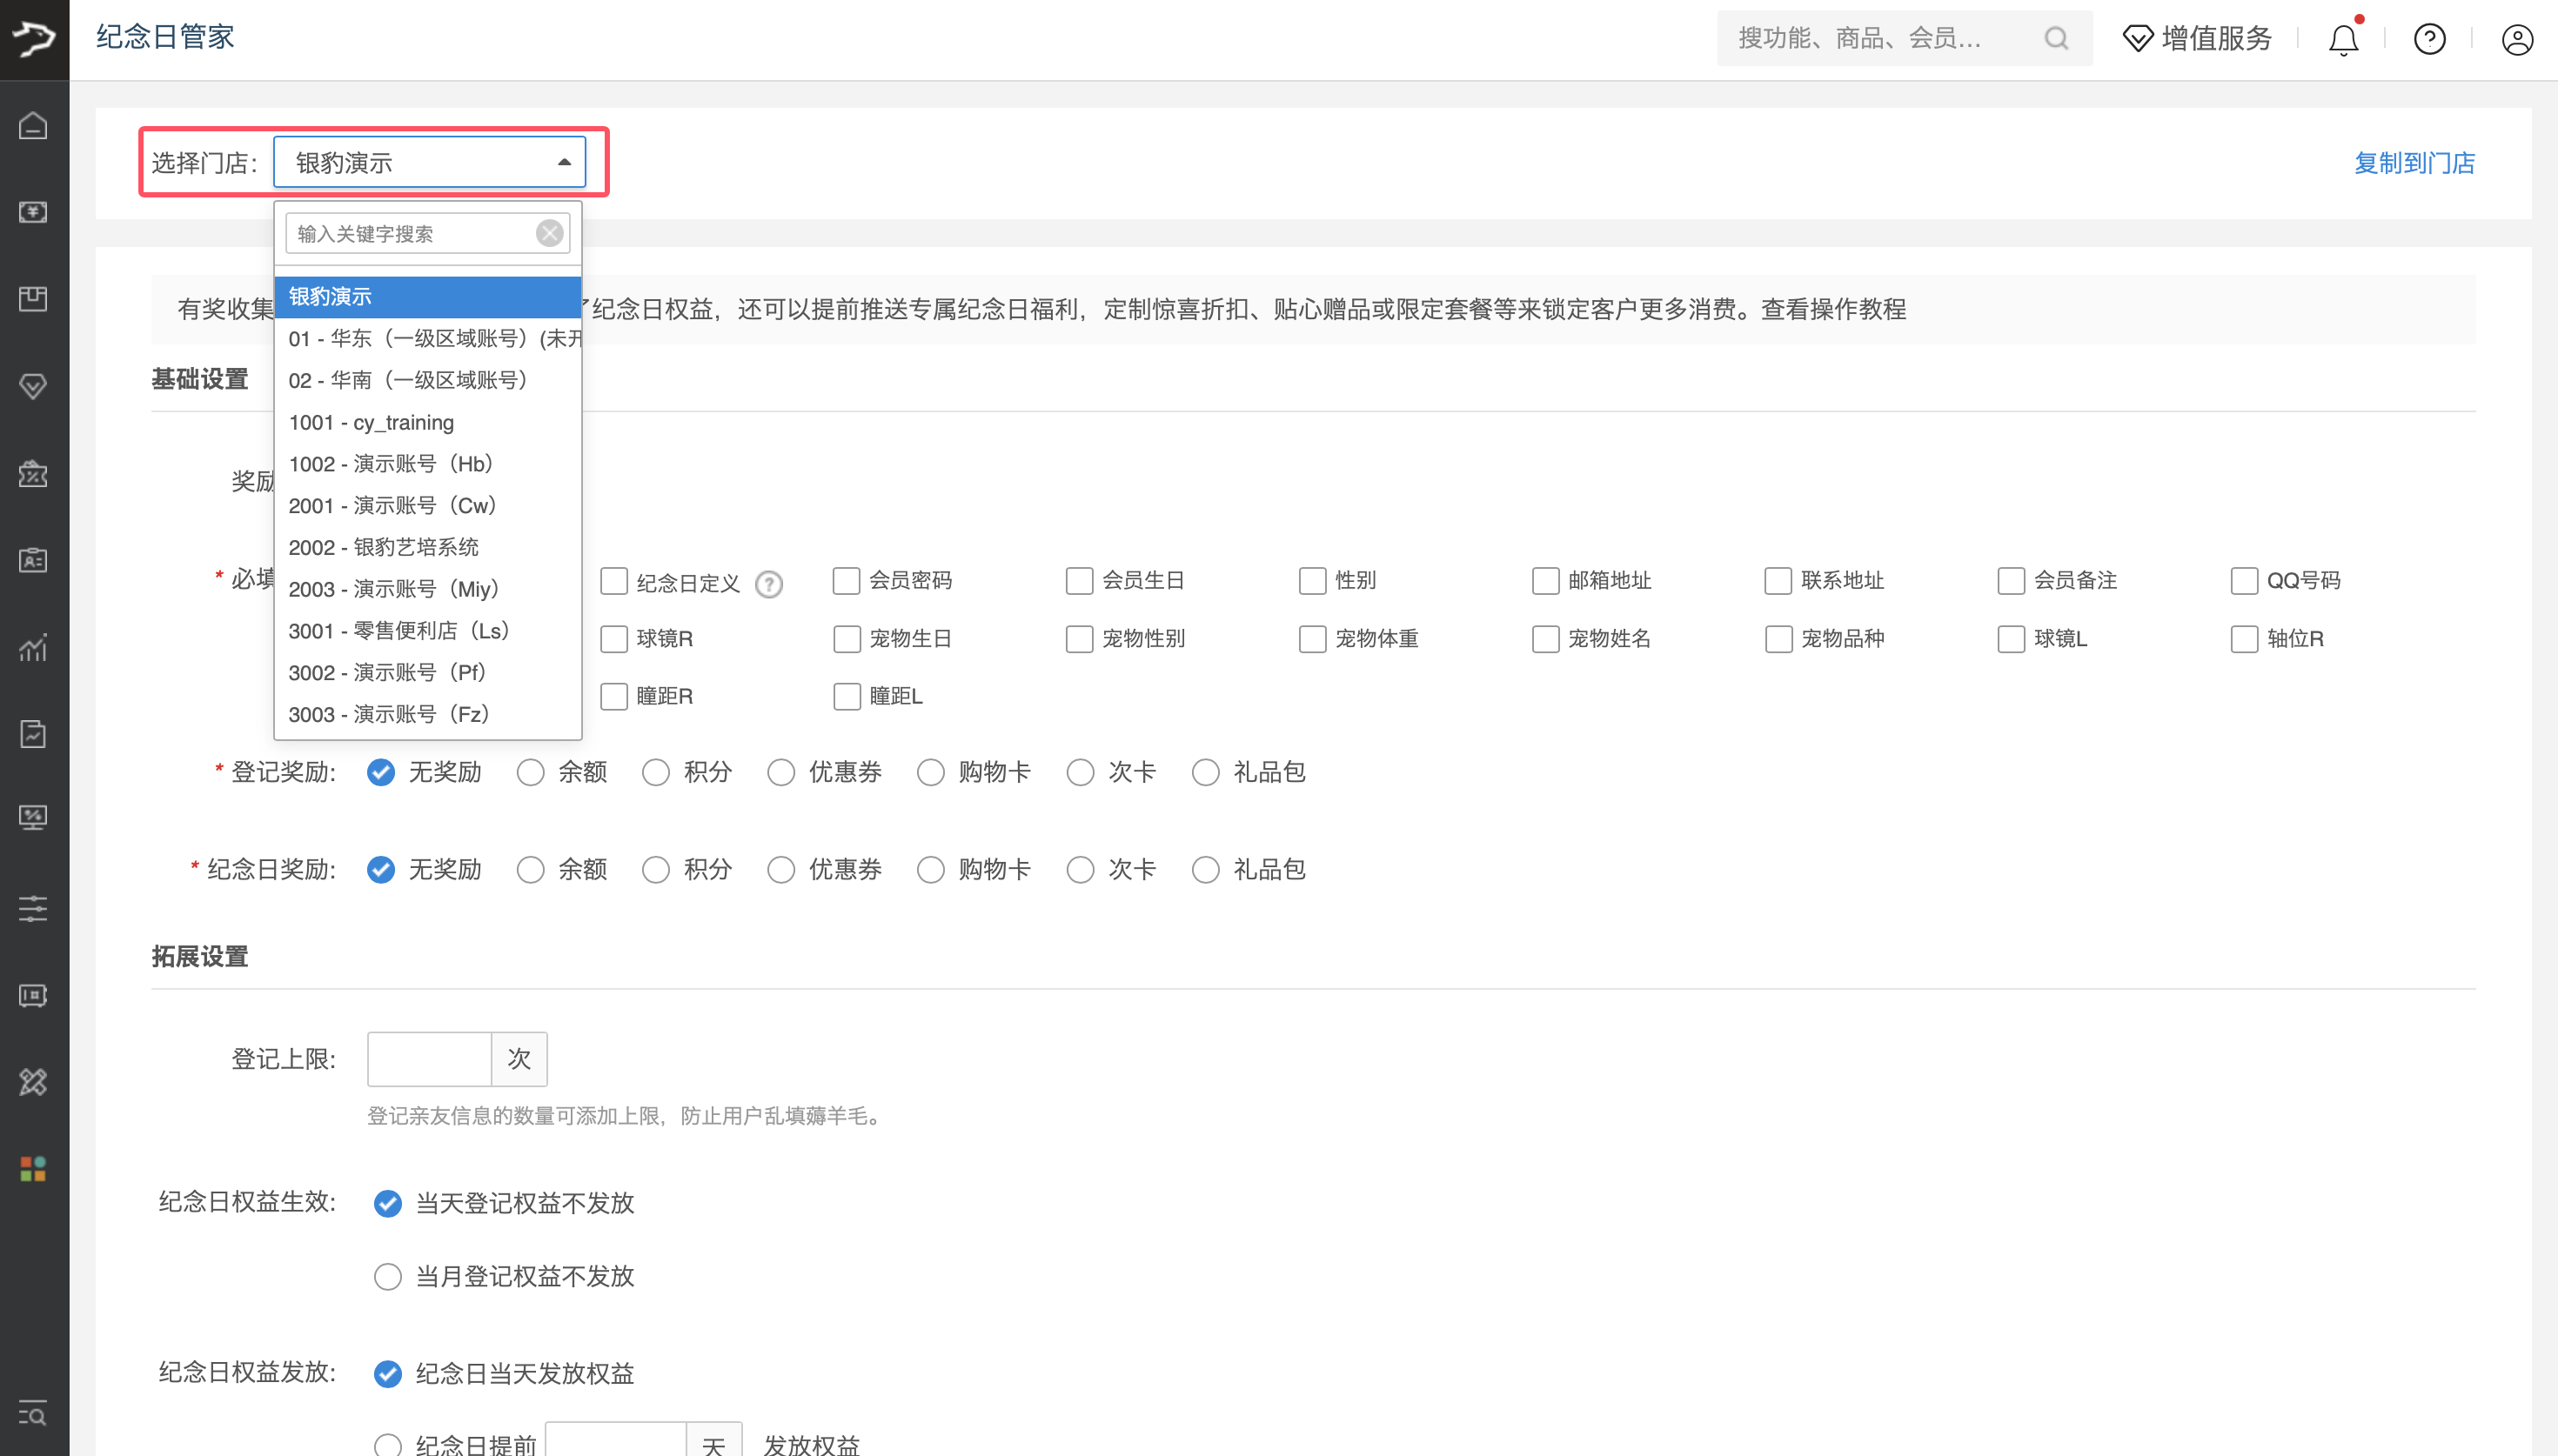Click the settings sliders icon in sidebar
Screen dimensions: 2558x1456
pos(33,908)
